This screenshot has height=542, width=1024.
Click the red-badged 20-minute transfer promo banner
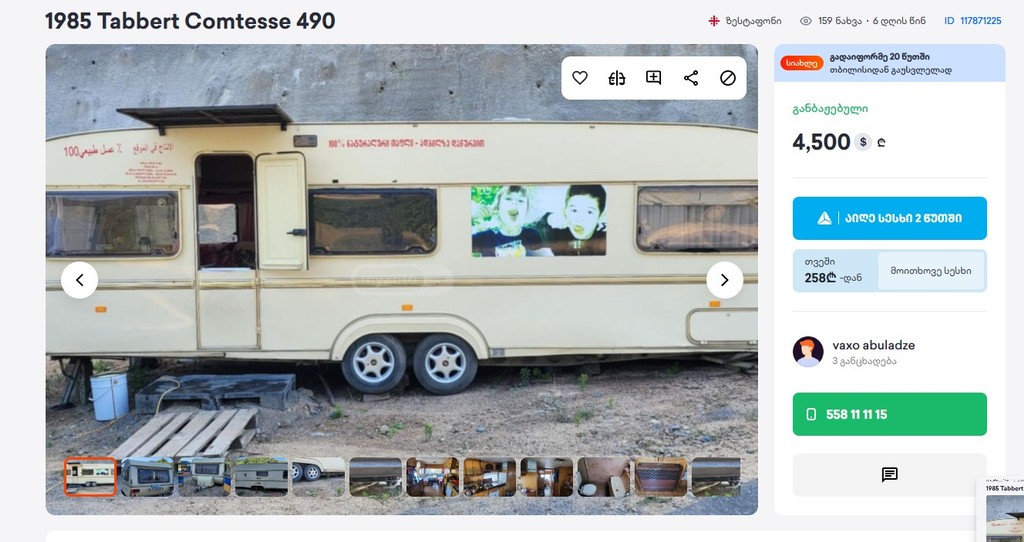(x=889, y=63)
